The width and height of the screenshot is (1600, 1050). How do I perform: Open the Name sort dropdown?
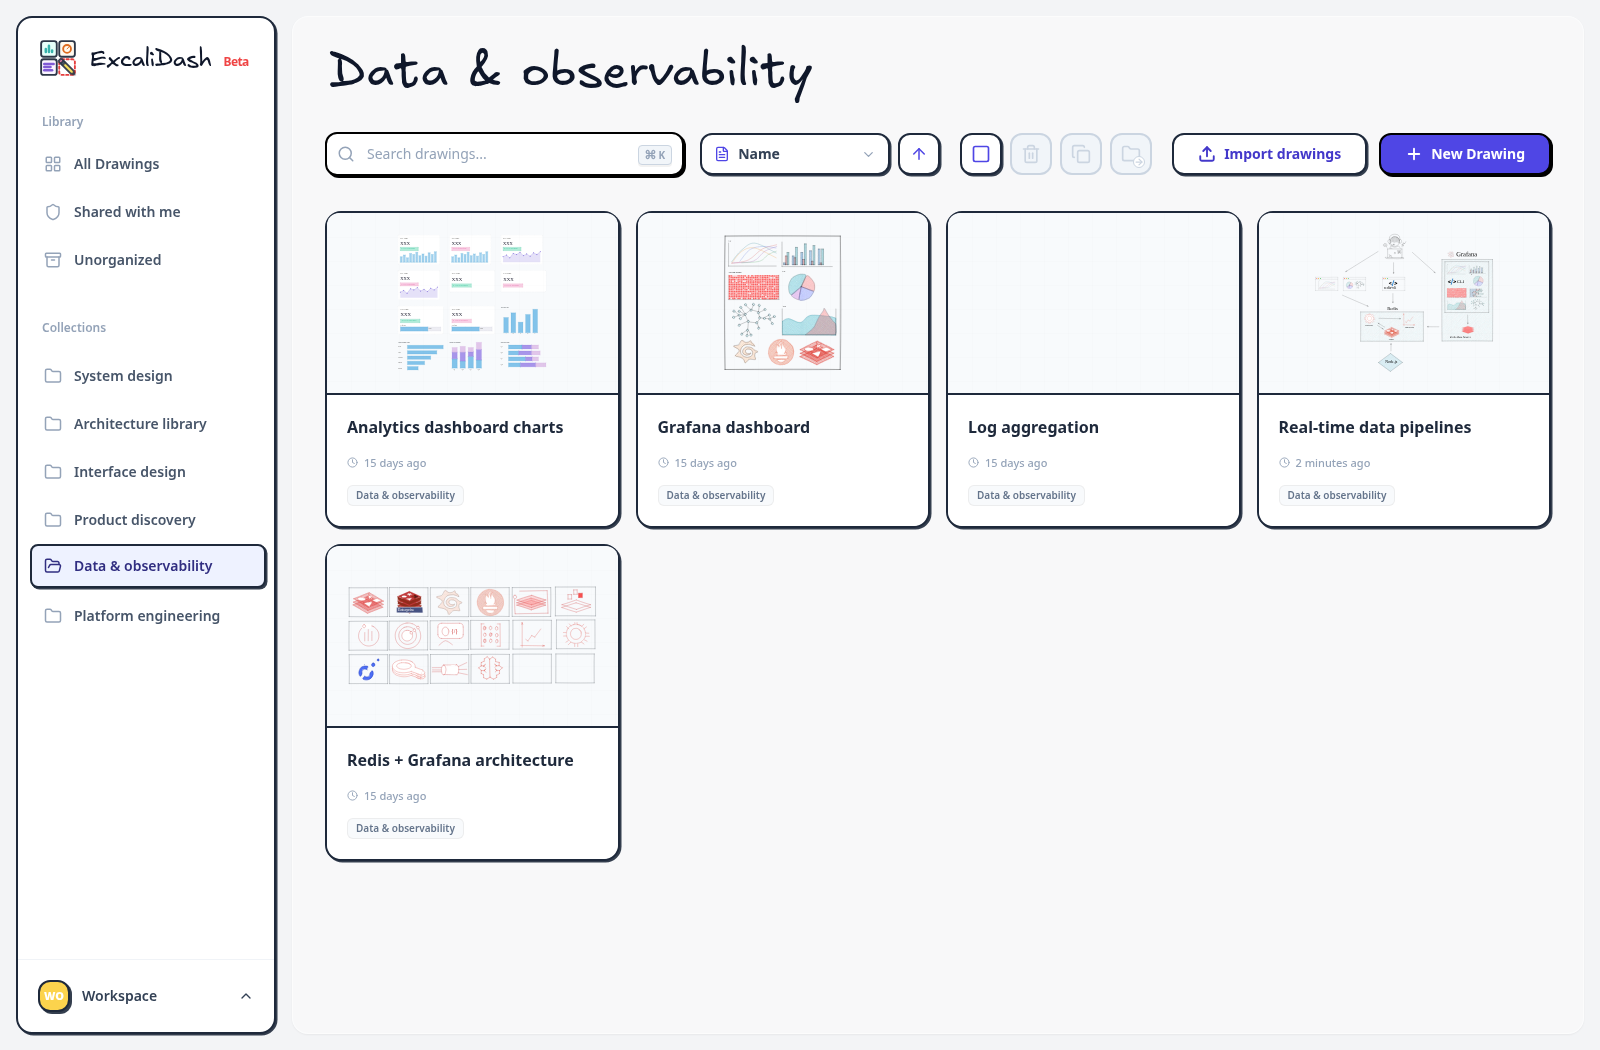(795, 154)
